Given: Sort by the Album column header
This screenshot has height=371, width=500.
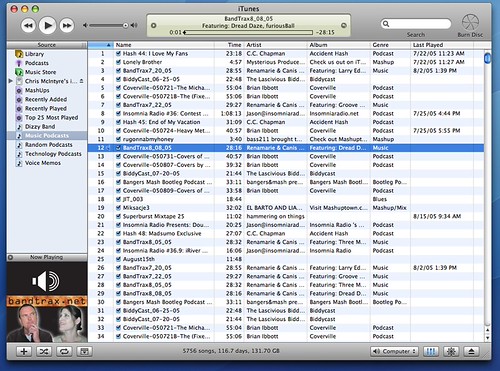Looking at the screenshot, I should [x=338, y=45].
